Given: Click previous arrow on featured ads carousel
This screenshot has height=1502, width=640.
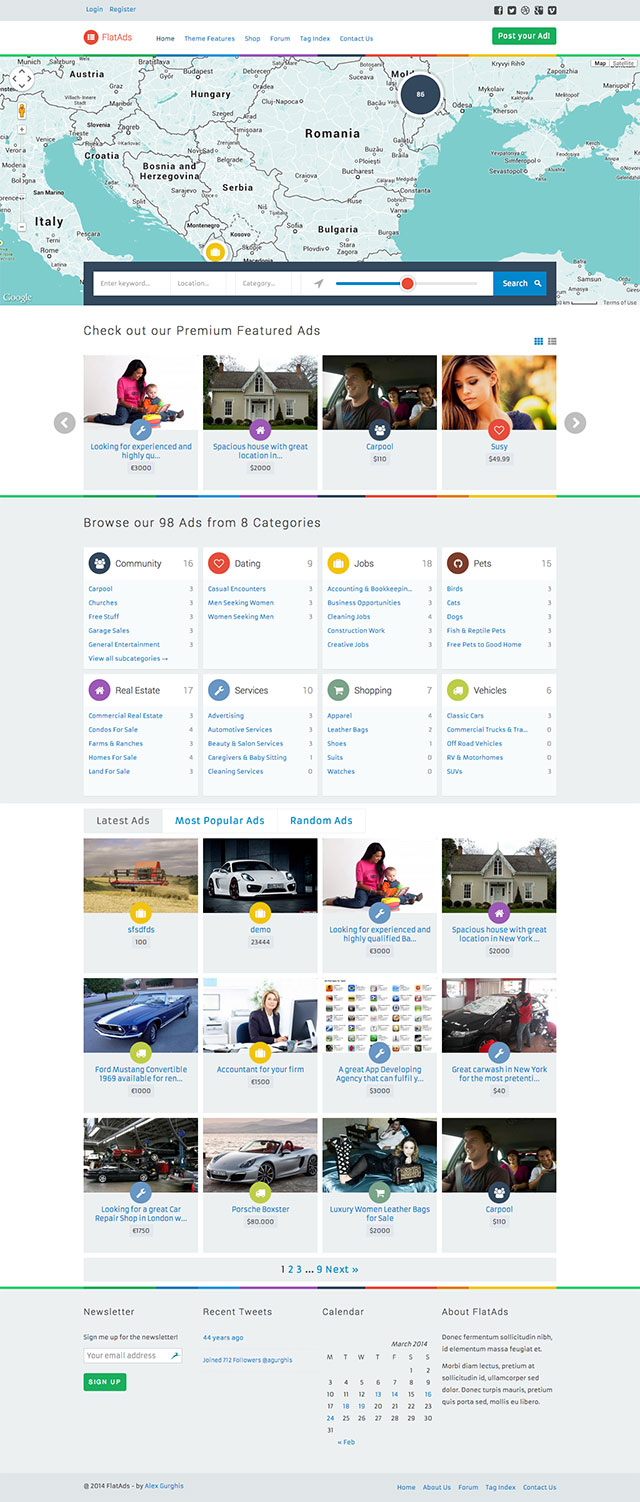Looking at the screenshot, I should click(x=65, y=423).
